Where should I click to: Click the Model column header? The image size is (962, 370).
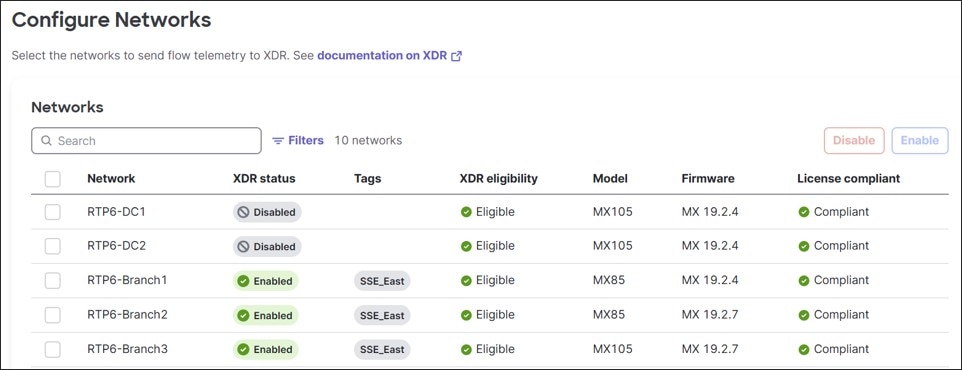(610, 179)
